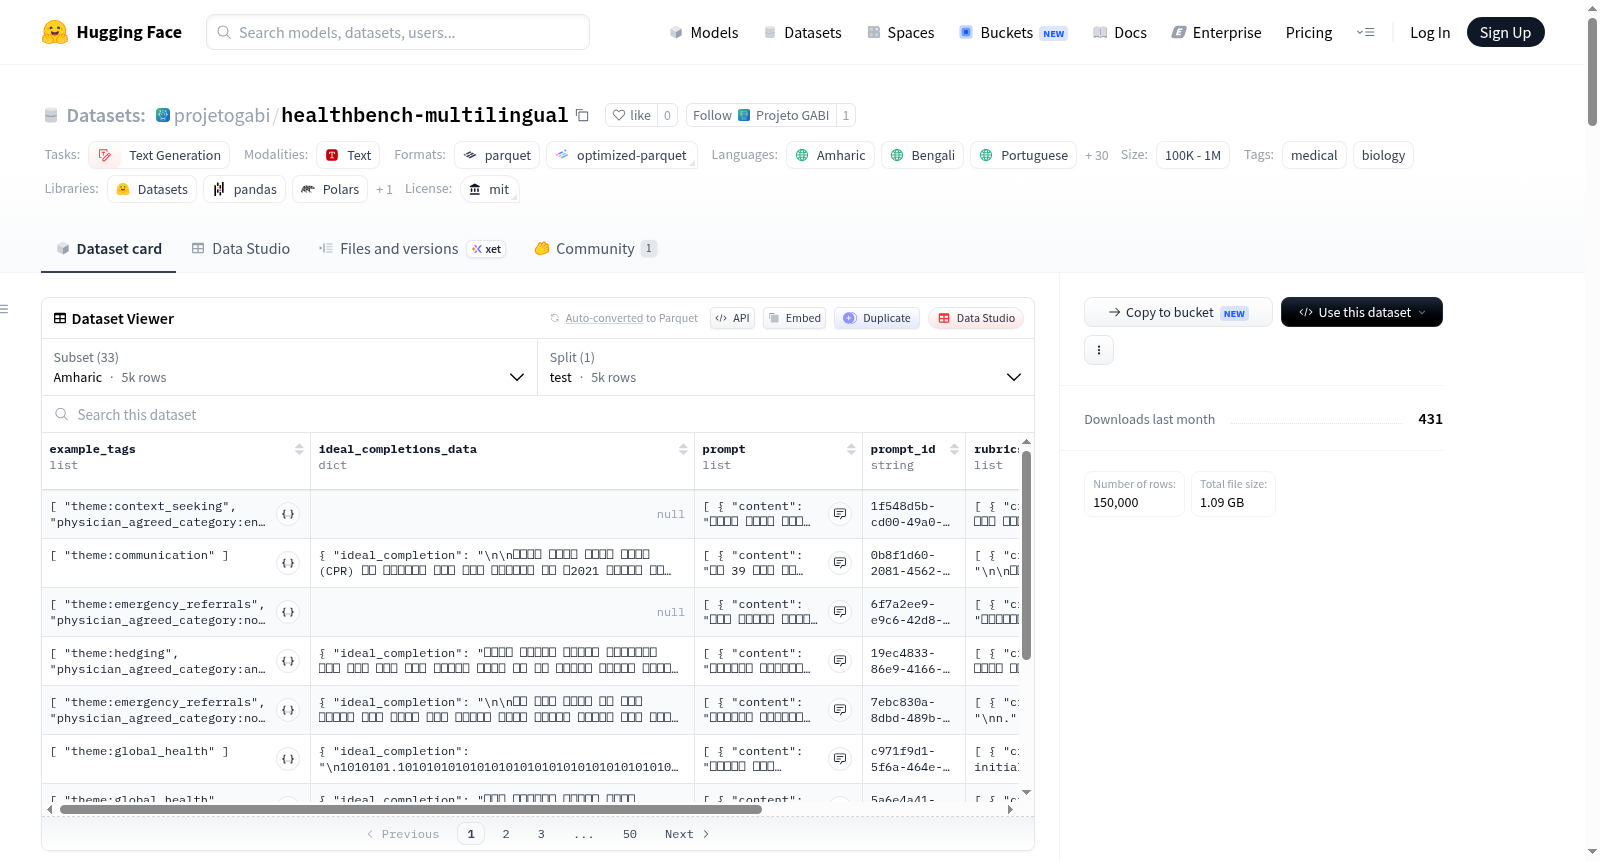The height and width of the screenshot is (861, 1600).
Task: Go to the Next results page
Action: [x=687, y=834]
